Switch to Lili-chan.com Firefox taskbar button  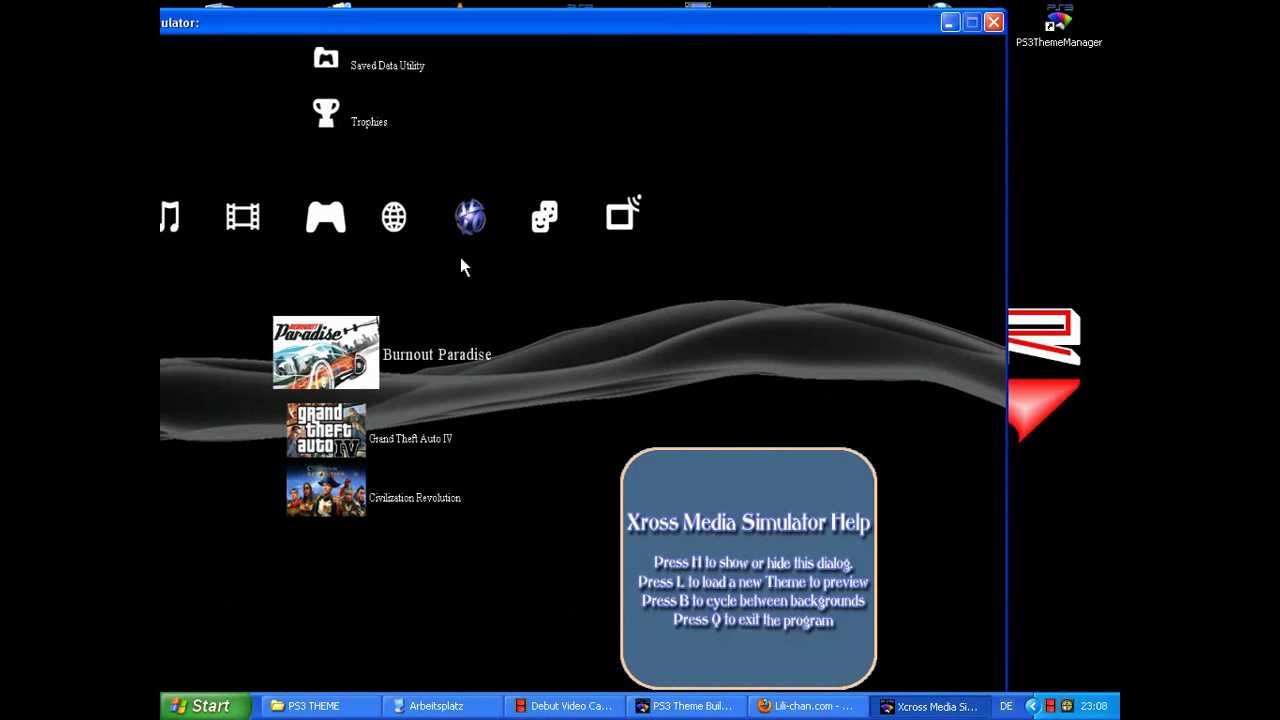coord(806,706)
